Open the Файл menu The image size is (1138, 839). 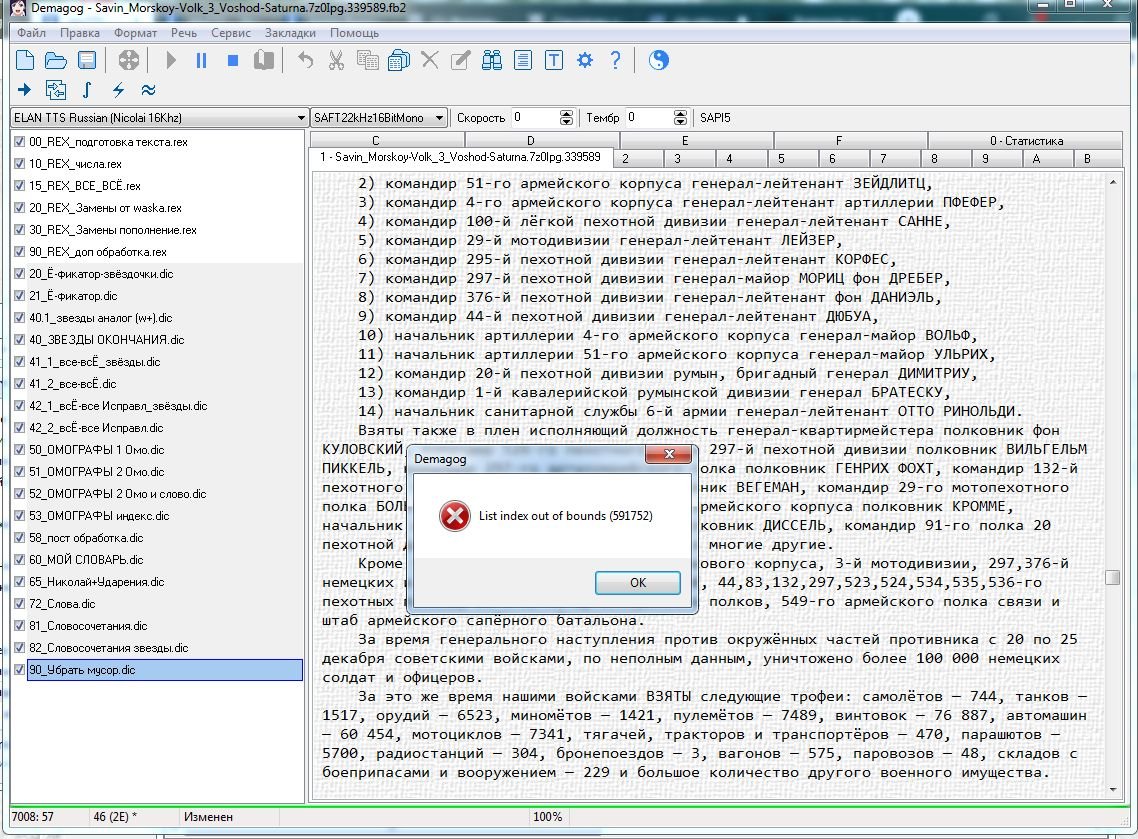(31, 33)
